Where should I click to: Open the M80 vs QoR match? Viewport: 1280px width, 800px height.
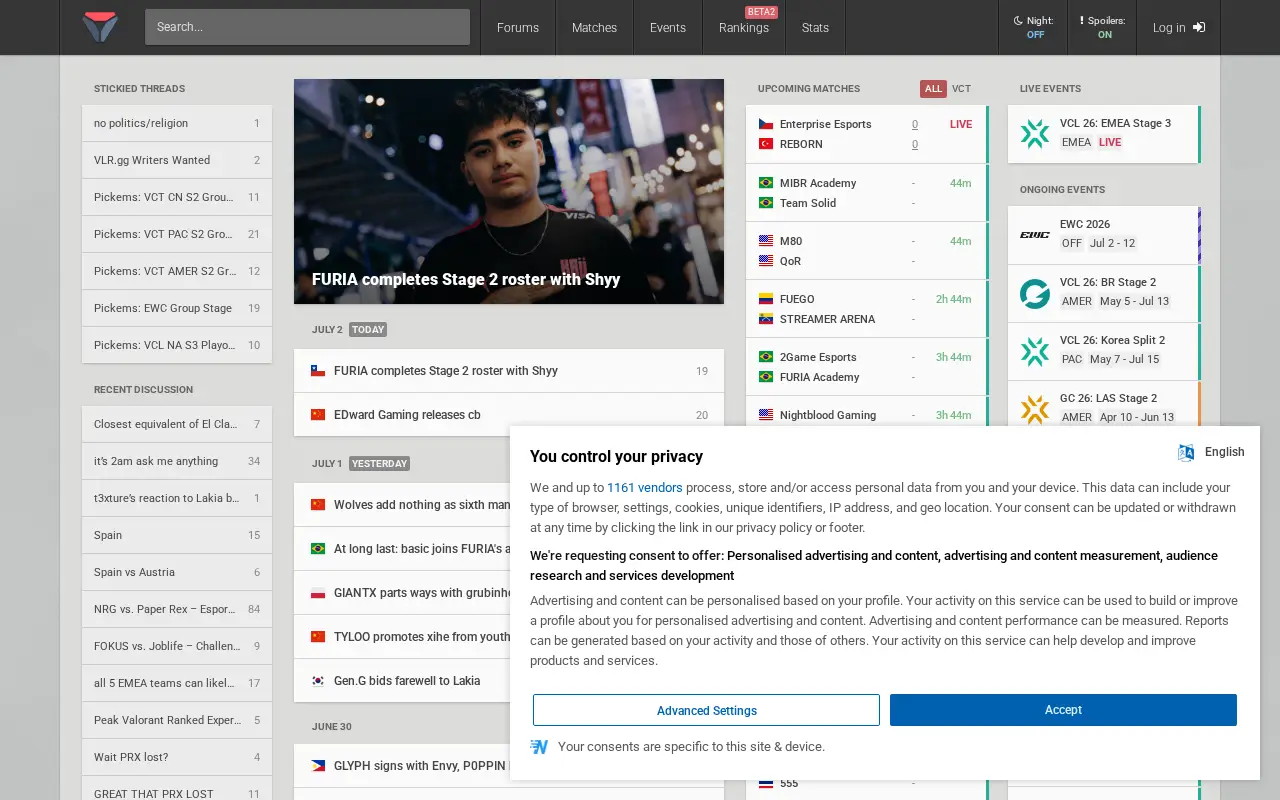pyautogui.click(x=866, y=251)
